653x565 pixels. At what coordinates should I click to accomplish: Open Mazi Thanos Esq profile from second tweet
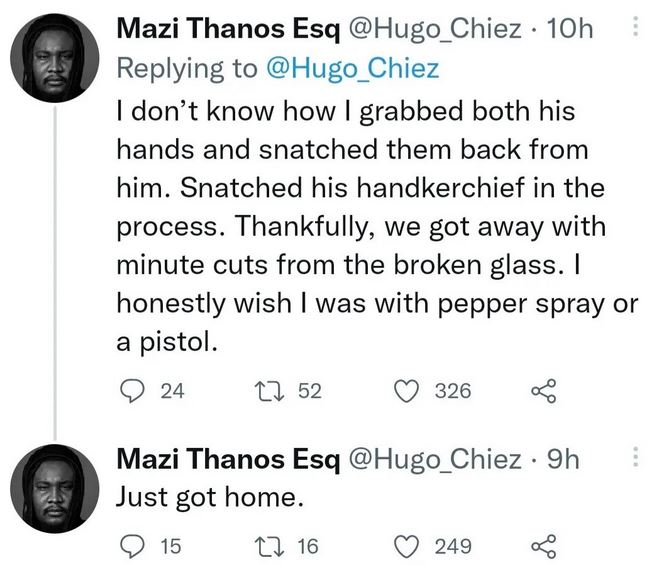click(226, 459)
